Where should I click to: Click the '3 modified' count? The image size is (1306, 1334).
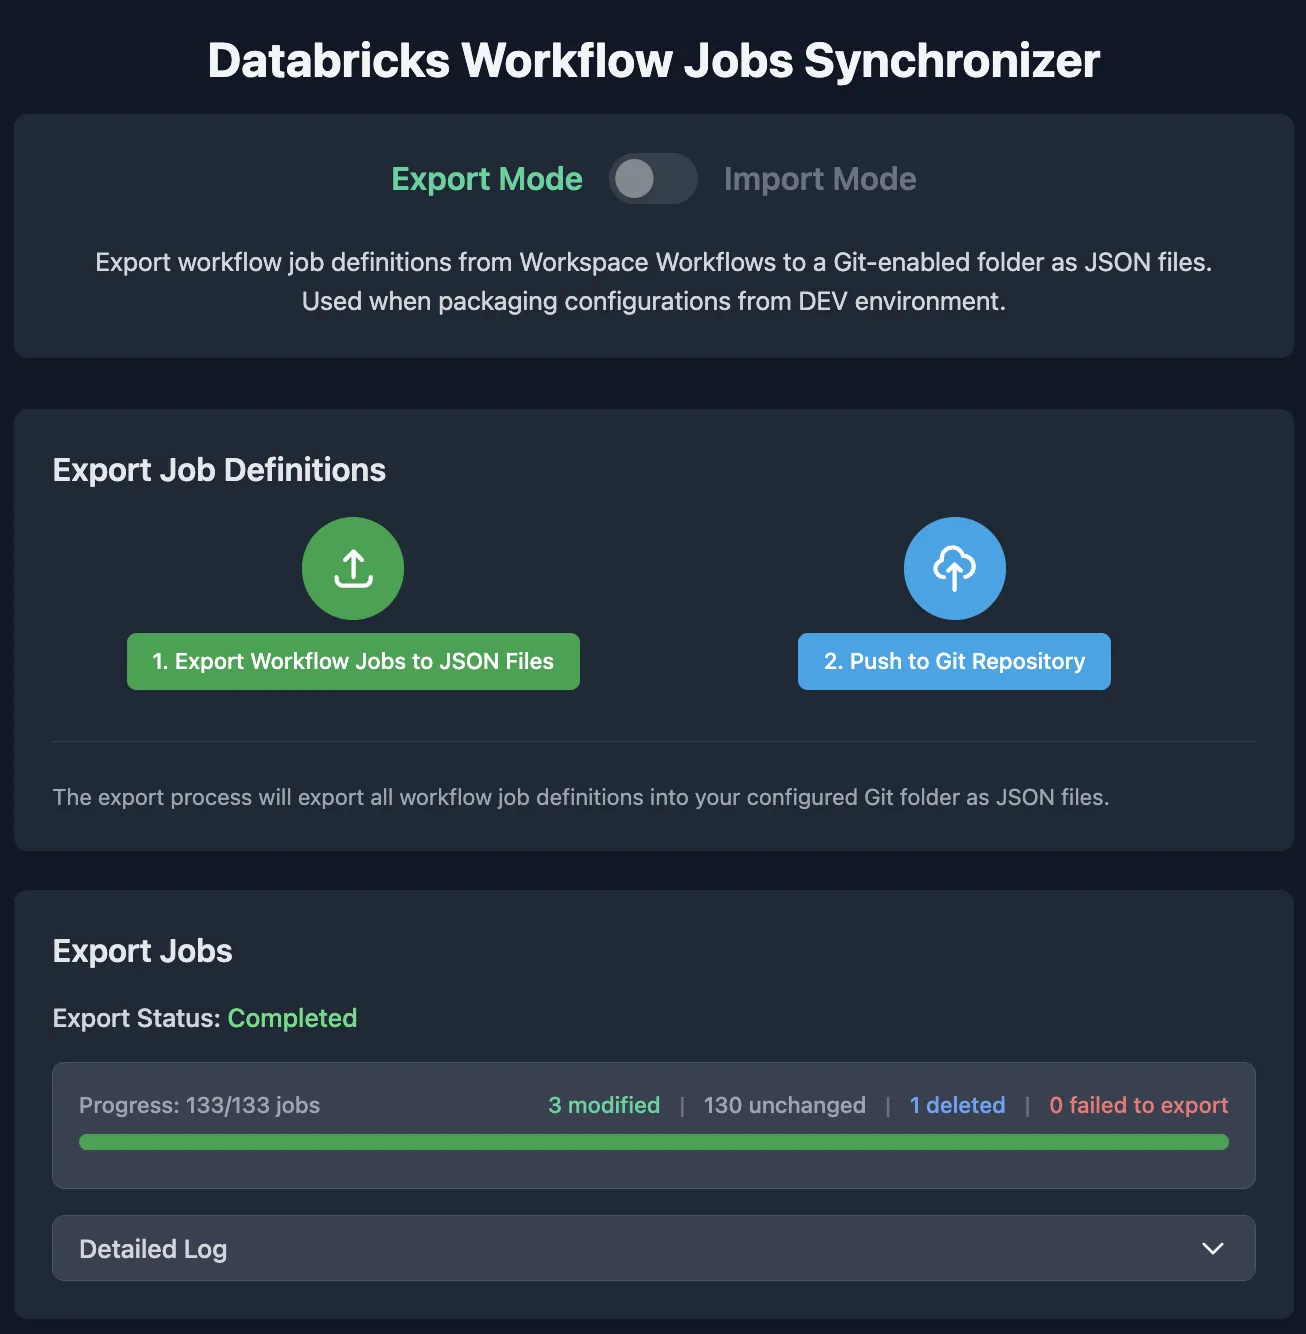(604, 1105)
